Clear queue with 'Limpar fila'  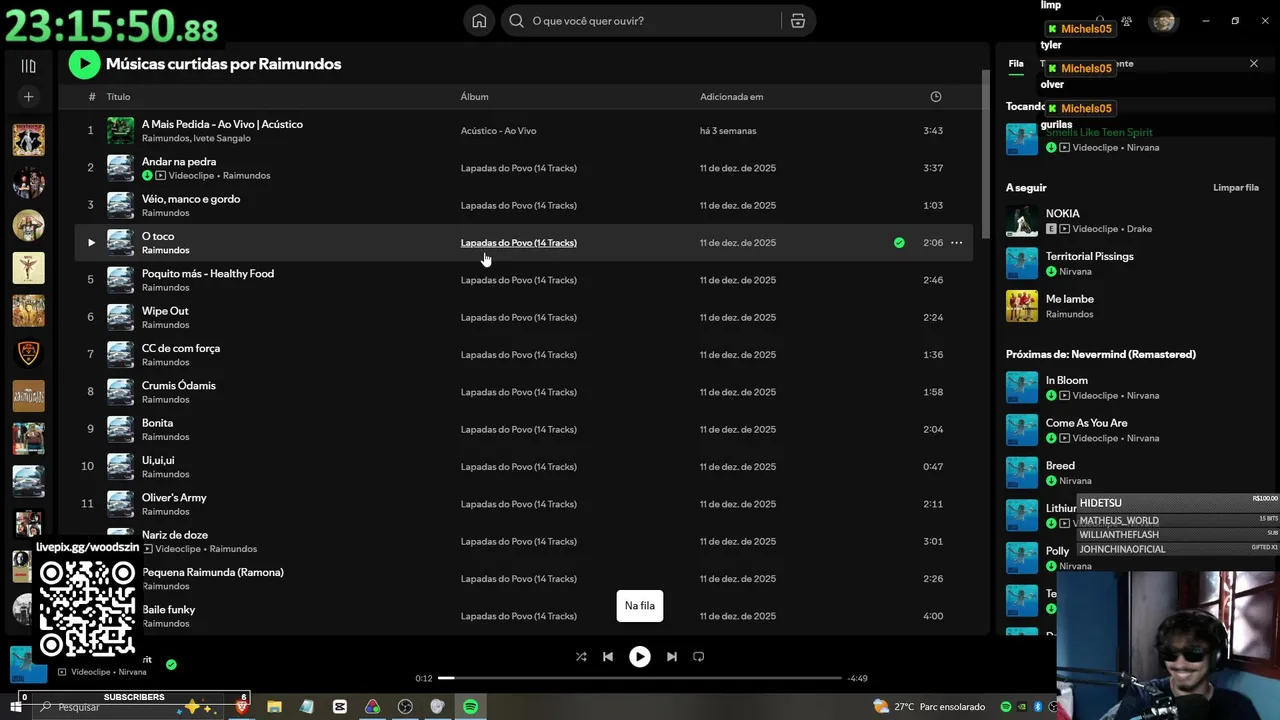[1236, 188]
